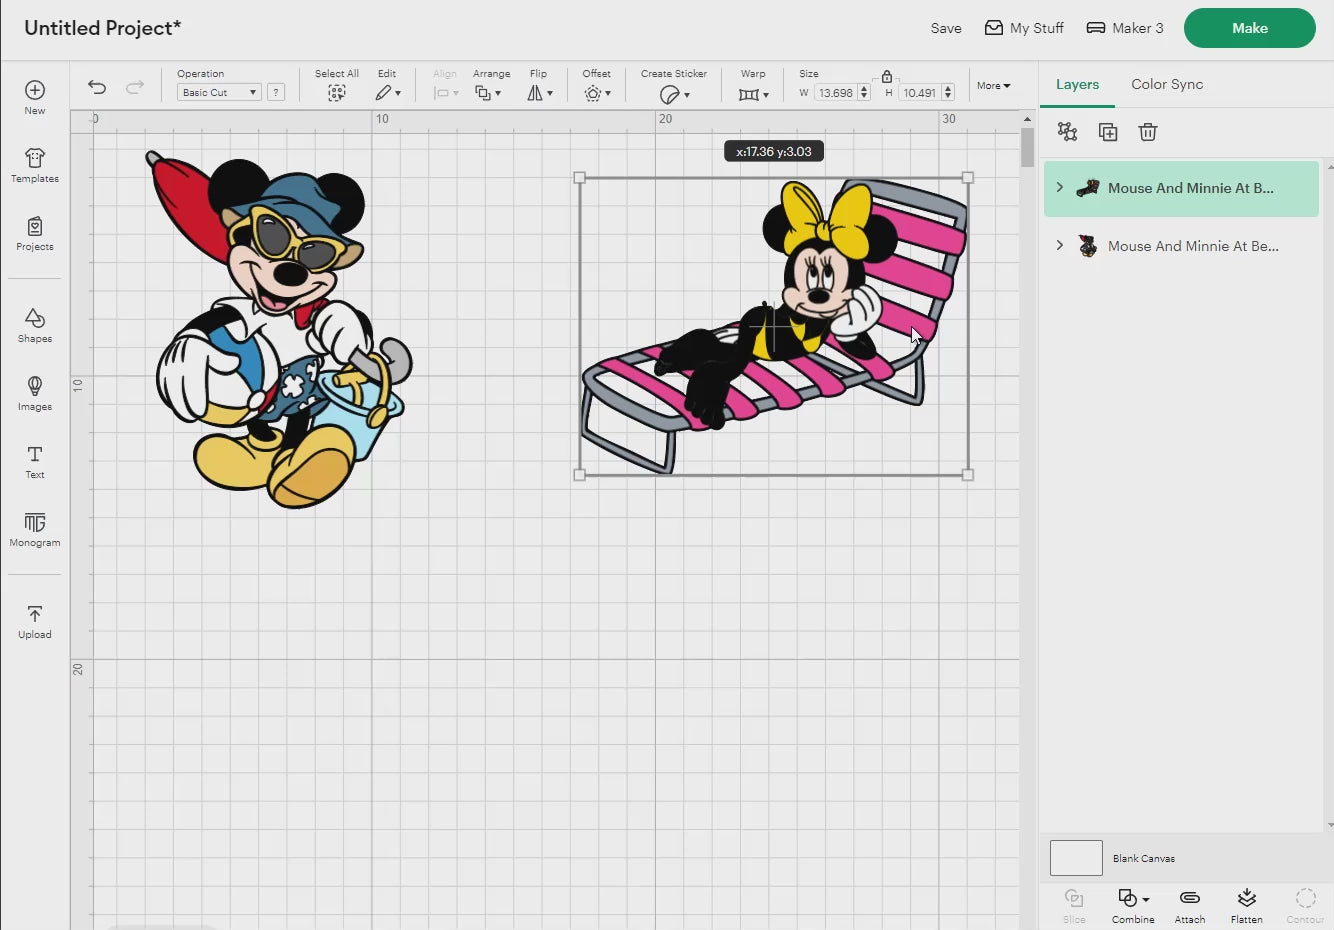This screenshot has width=1334, height=930.
Task: Click the top-left selection handle
Action: pyautogui.click(x=580, y=177)
